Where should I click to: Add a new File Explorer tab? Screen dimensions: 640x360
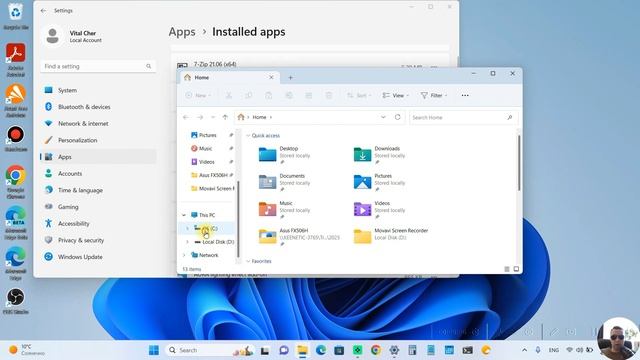point(291,78)
